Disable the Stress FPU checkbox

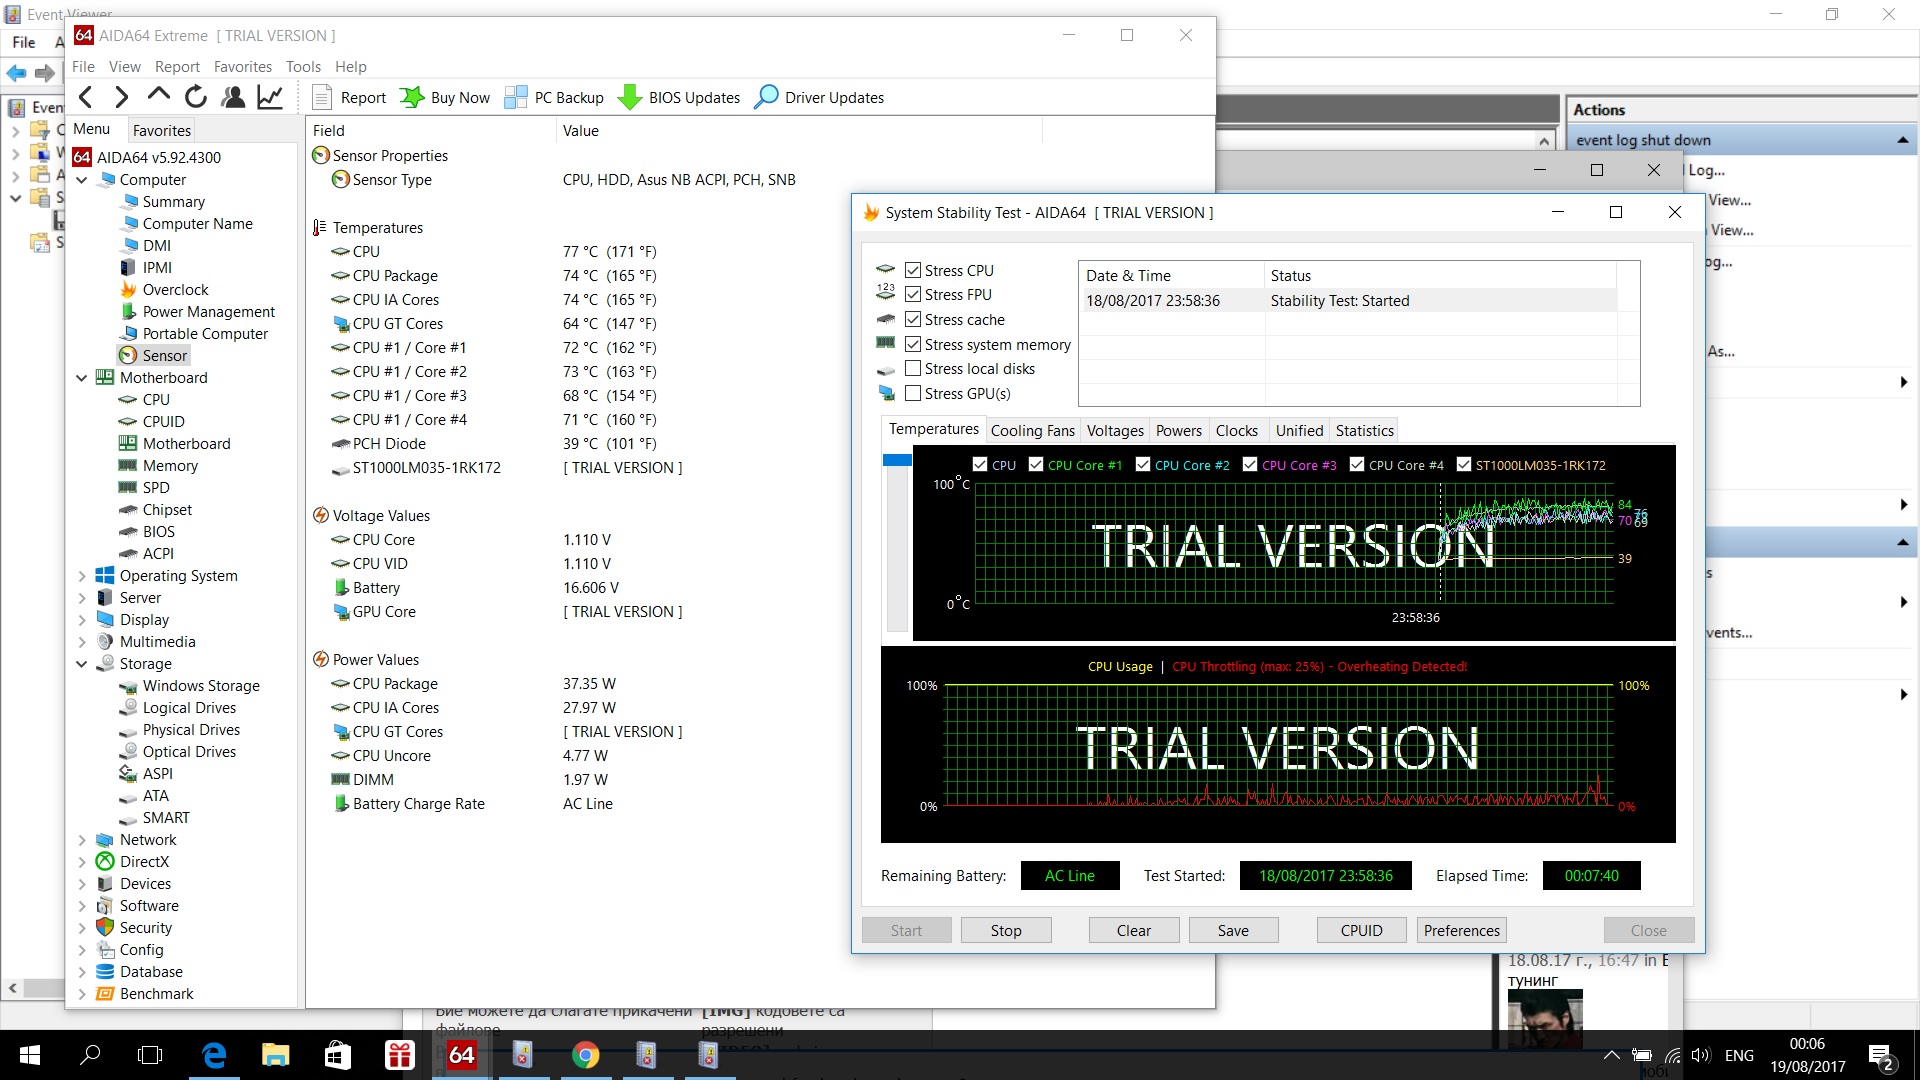pos(913,294)
